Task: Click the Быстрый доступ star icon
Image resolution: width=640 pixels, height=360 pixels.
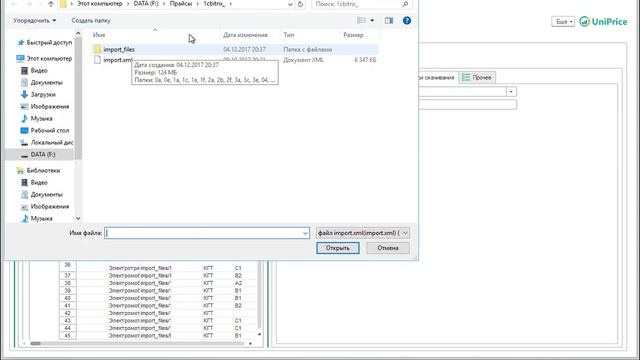Action: coord(20,42)
